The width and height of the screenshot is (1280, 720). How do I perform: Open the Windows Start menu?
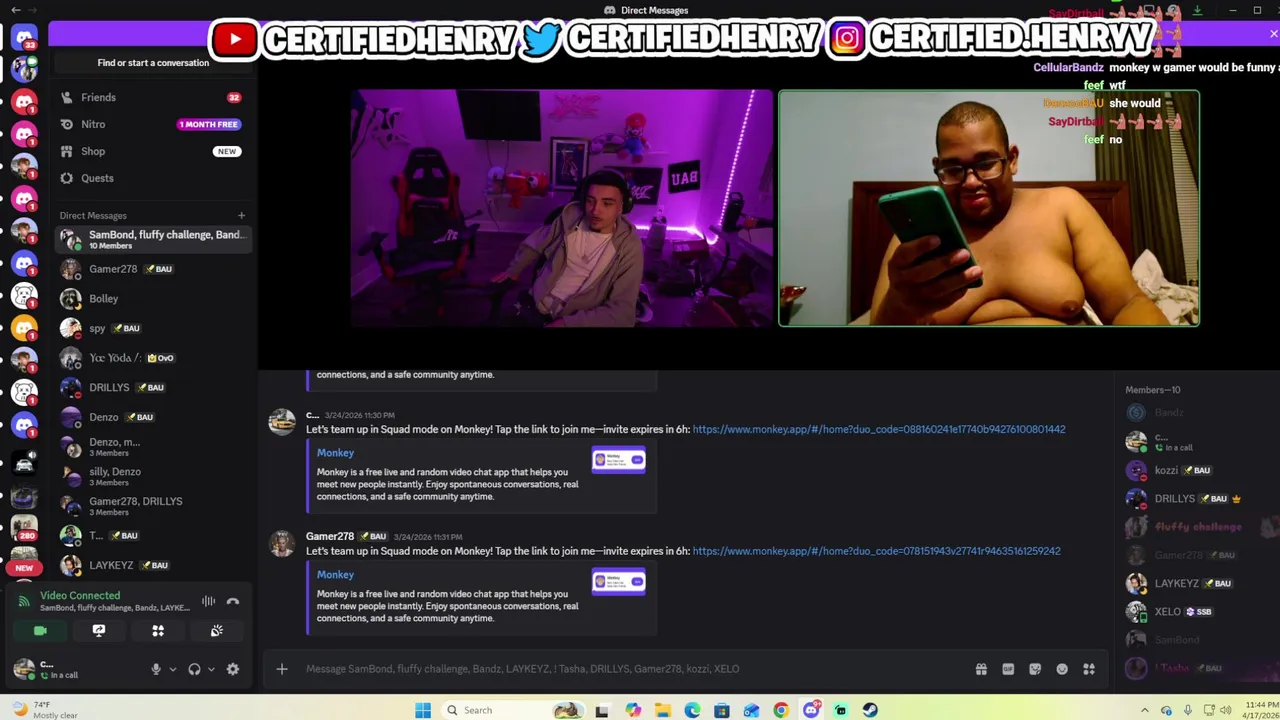tap(423, 710)
